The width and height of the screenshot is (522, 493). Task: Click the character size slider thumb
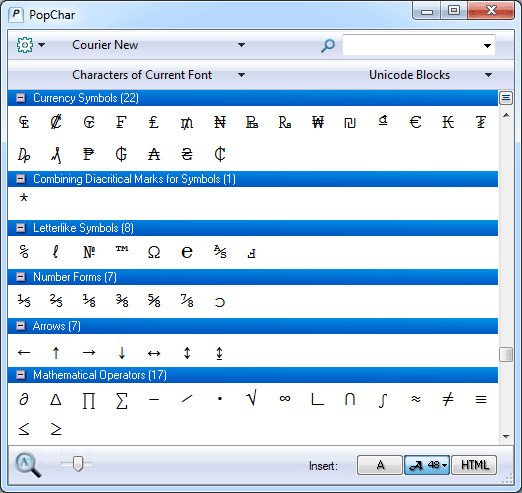point(78,464)
